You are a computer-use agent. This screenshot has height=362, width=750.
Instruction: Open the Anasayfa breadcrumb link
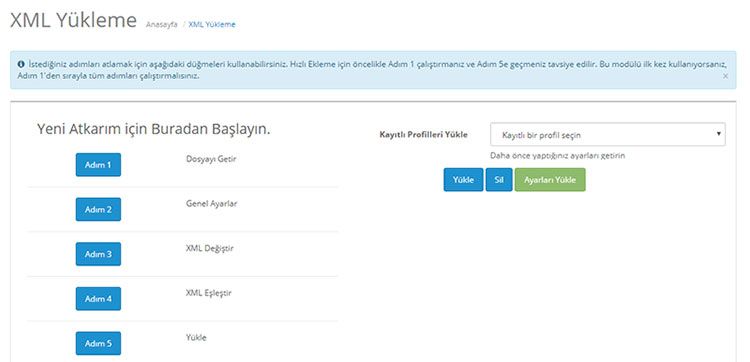coord(161,24)
